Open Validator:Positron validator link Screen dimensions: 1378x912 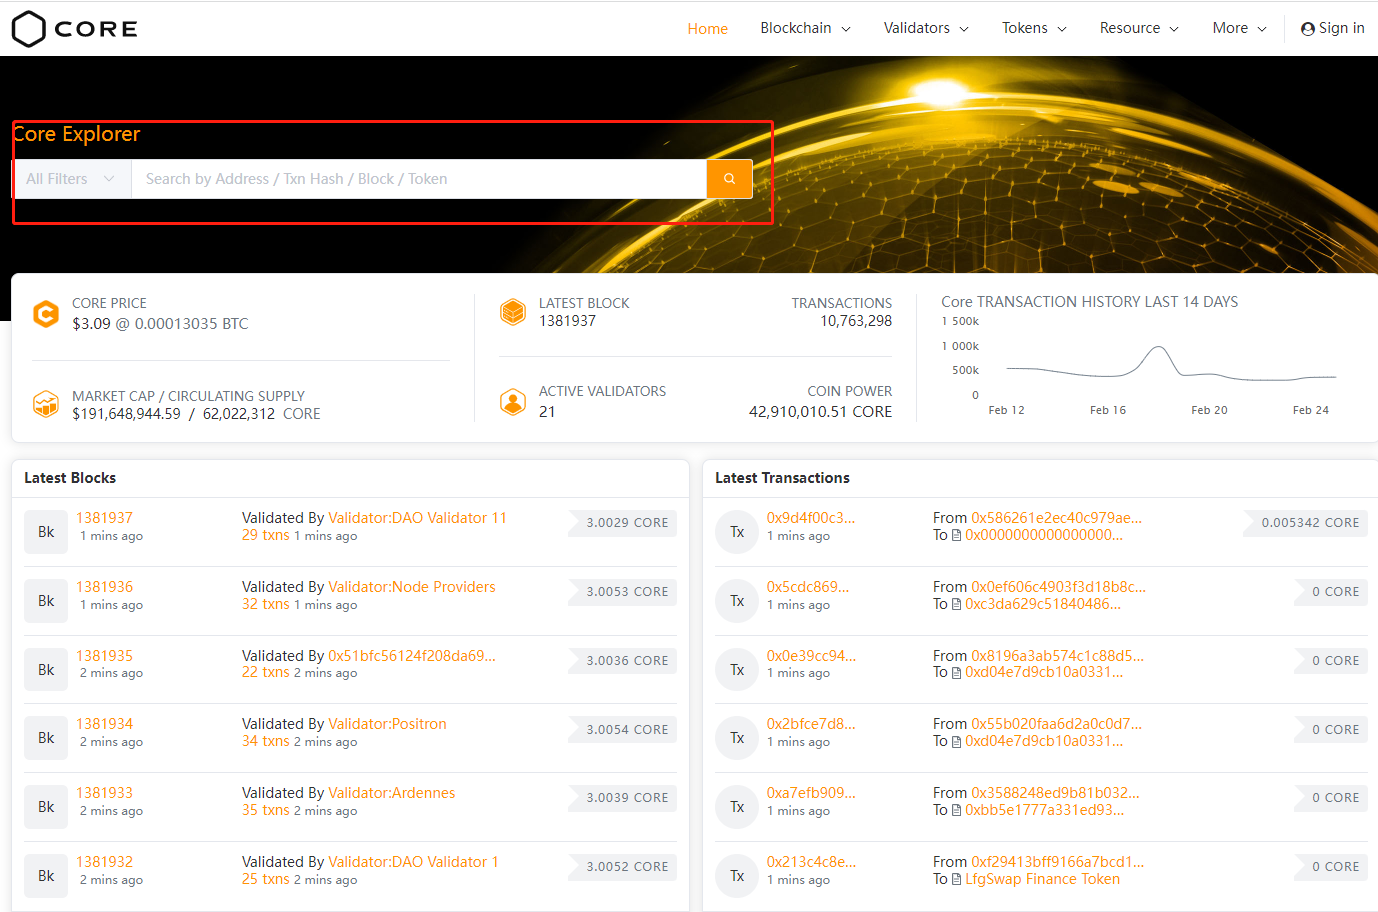tap(387, 724)
